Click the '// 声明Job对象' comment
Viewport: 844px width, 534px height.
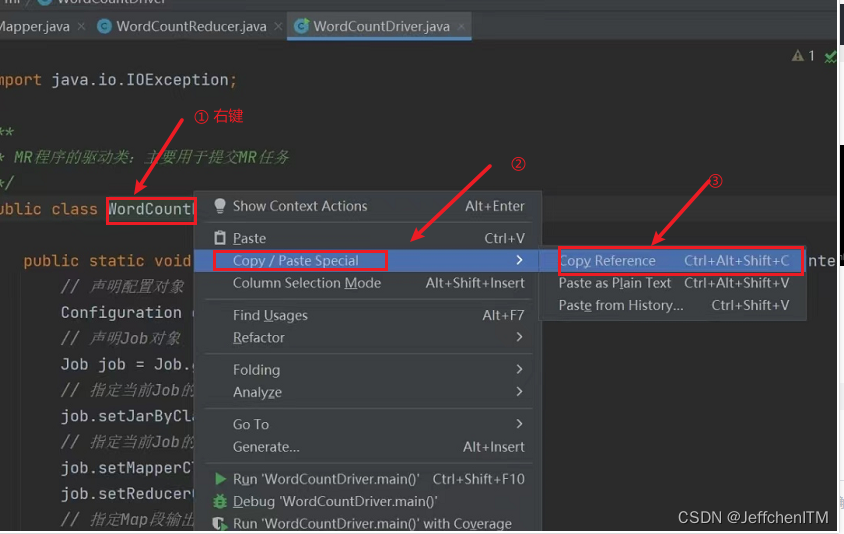click(121, 338)
